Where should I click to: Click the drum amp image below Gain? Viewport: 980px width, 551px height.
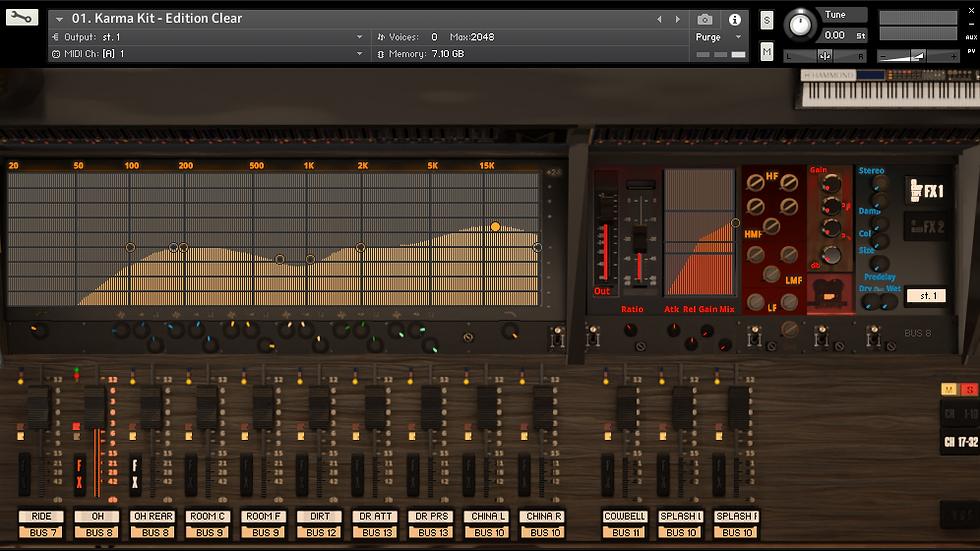coord(830,294)
